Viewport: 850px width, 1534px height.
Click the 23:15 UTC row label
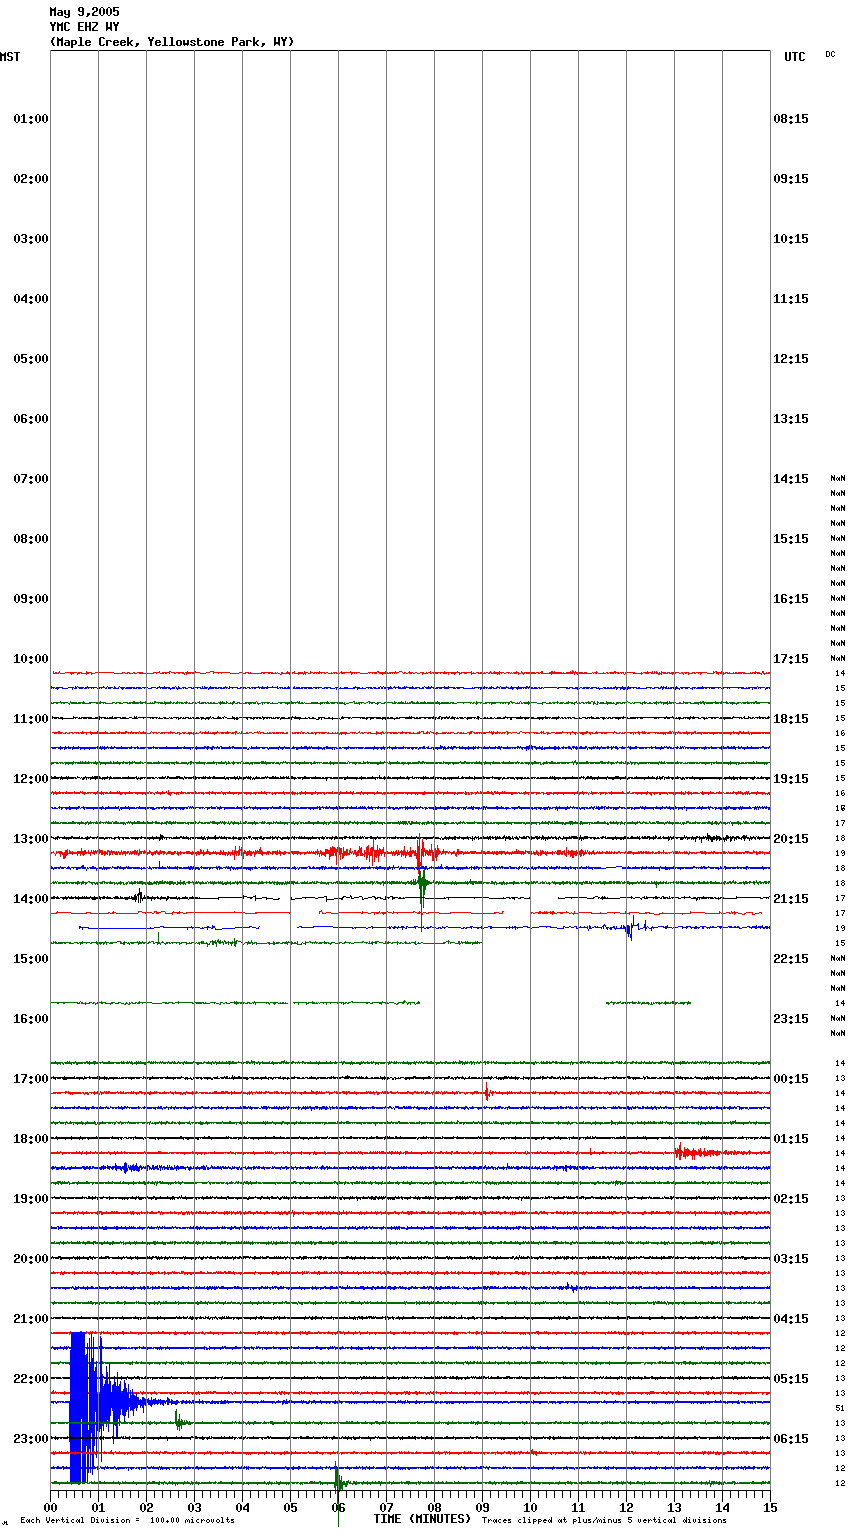click(x=791, y=1019)
